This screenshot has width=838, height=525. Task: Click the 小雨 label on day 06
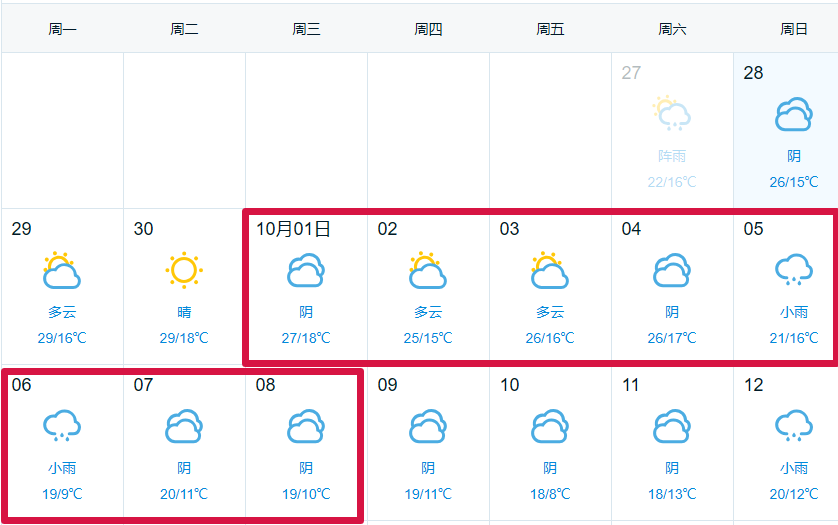pyautogui.click(x=62, y=468)
